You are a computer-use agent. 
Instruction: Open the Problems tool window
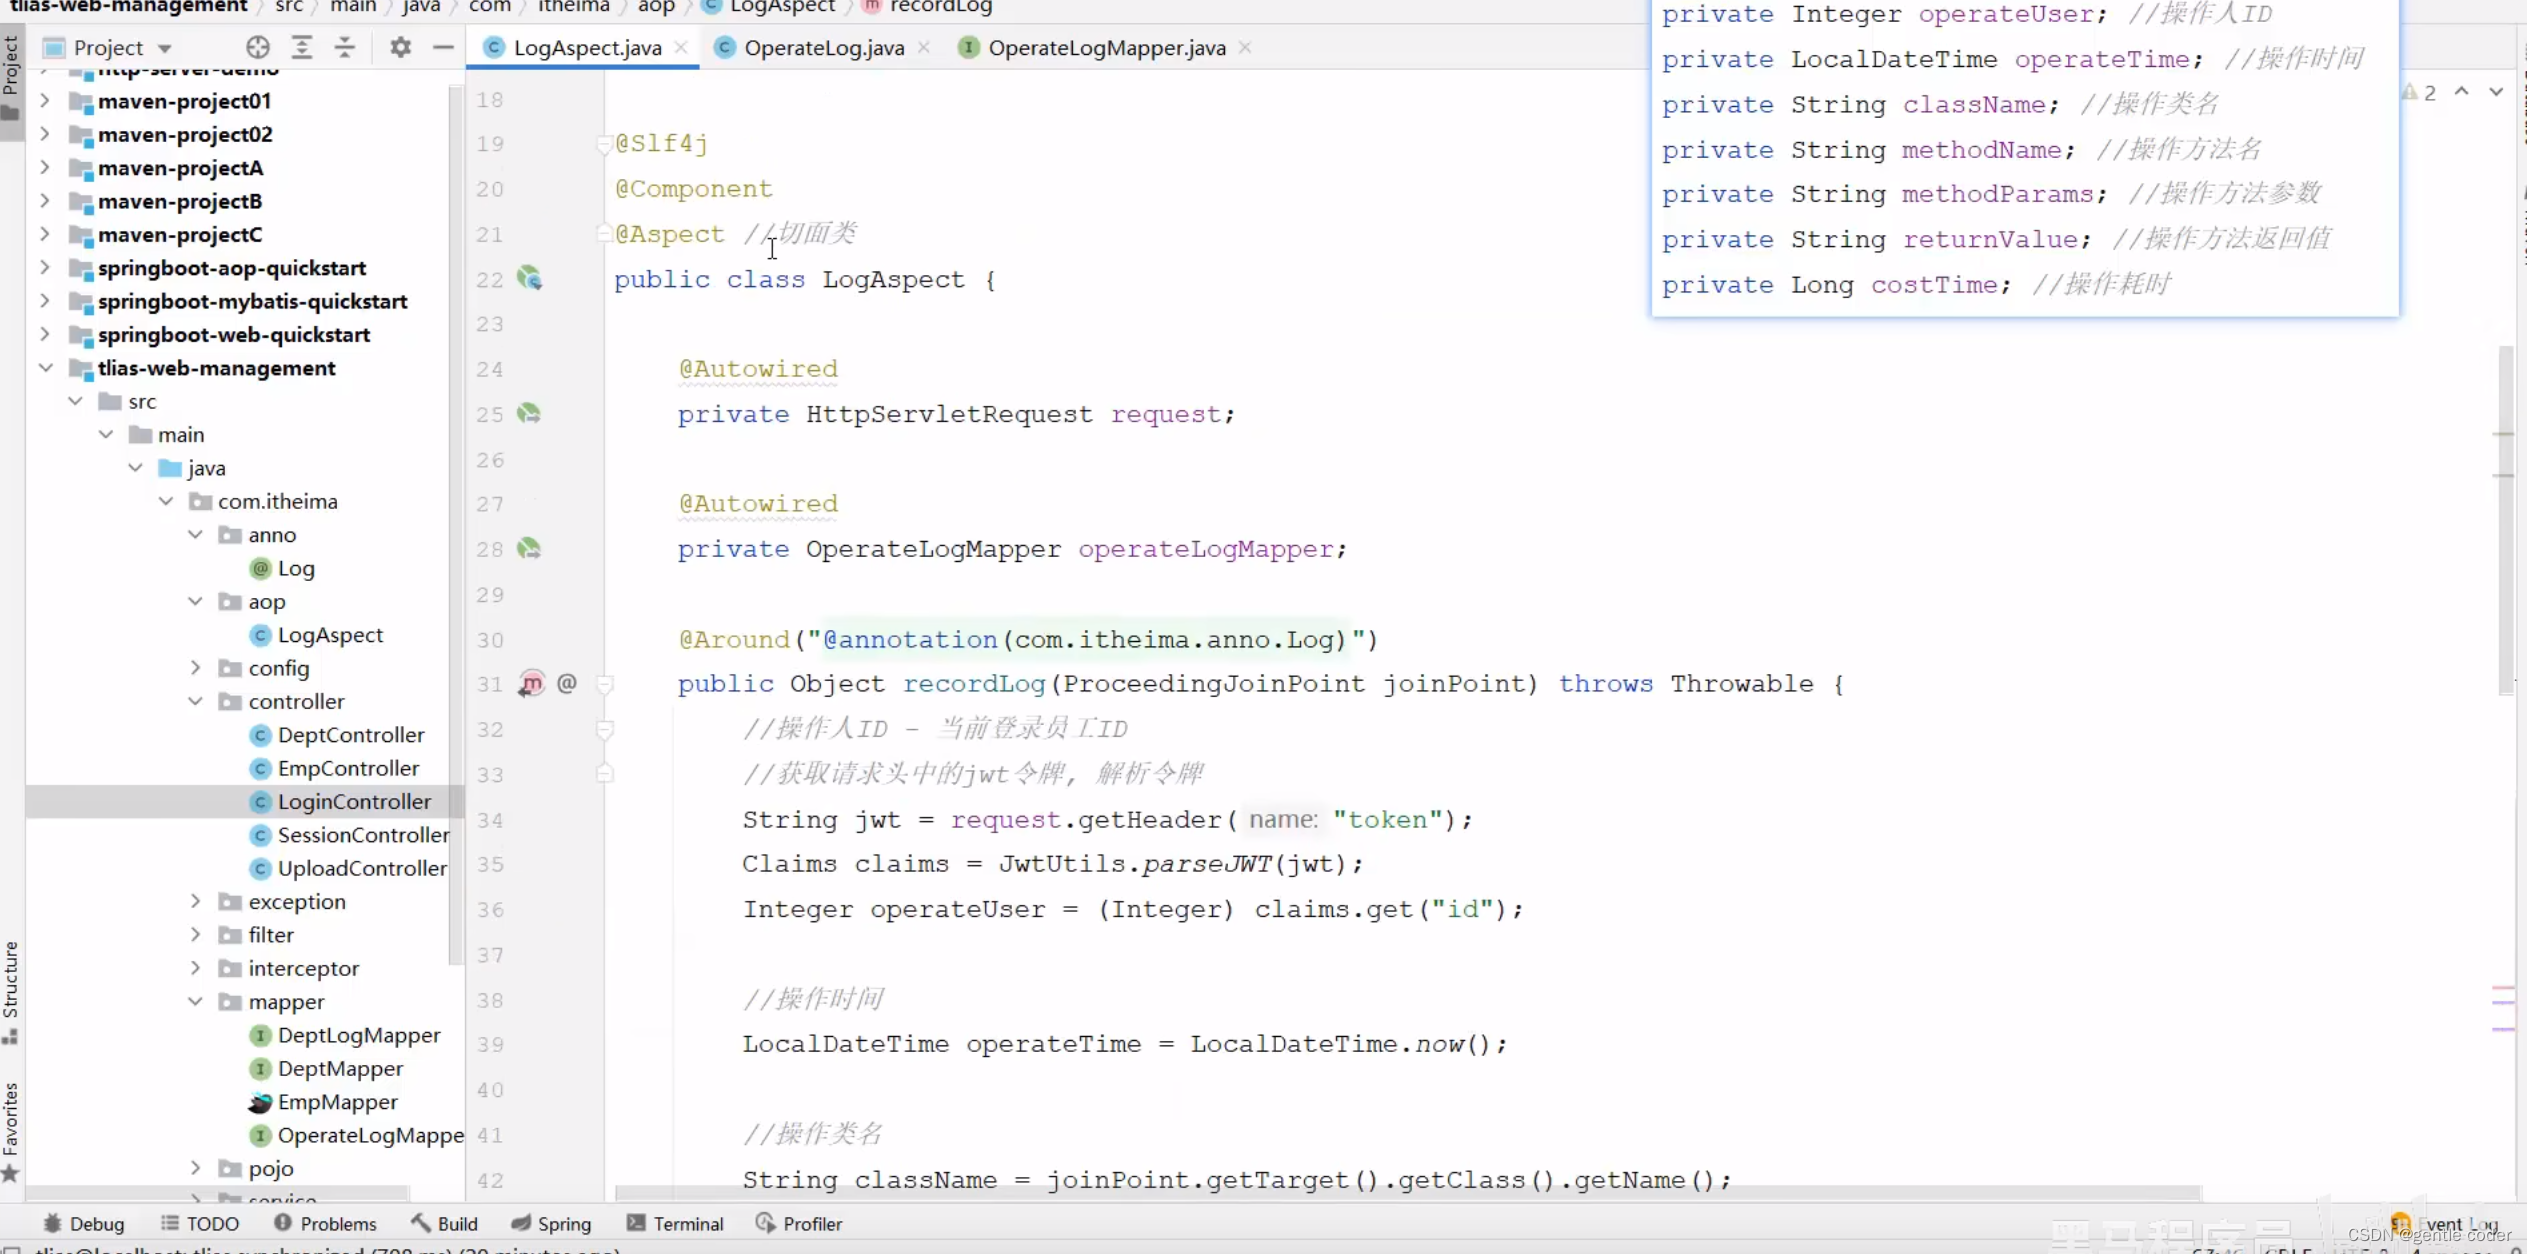325,1223
